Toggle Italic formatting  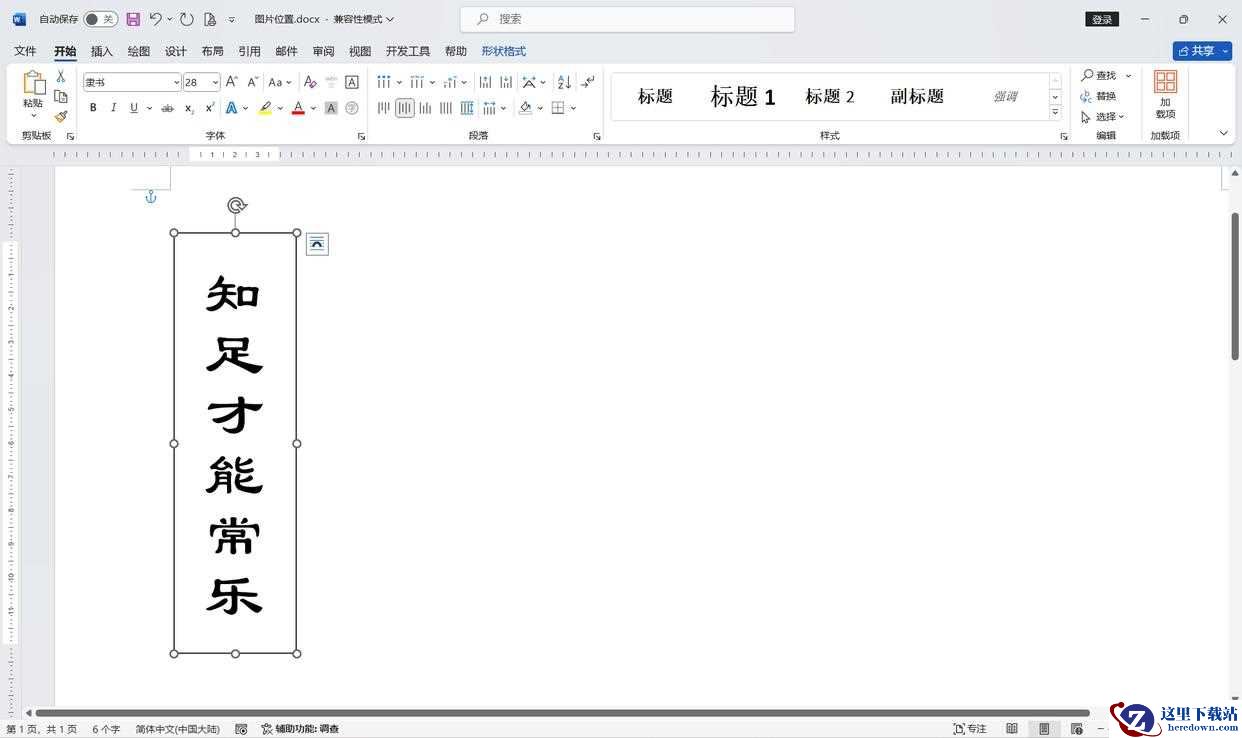[x=113, y=108]
